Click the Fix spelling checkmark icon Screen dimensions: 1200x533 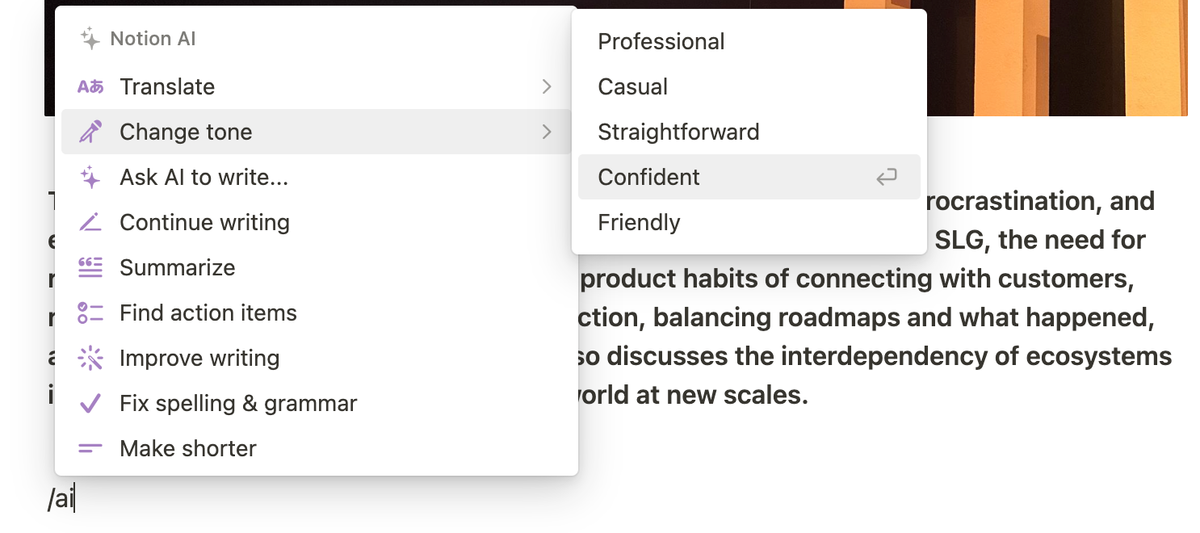click(x=90, y=404)
